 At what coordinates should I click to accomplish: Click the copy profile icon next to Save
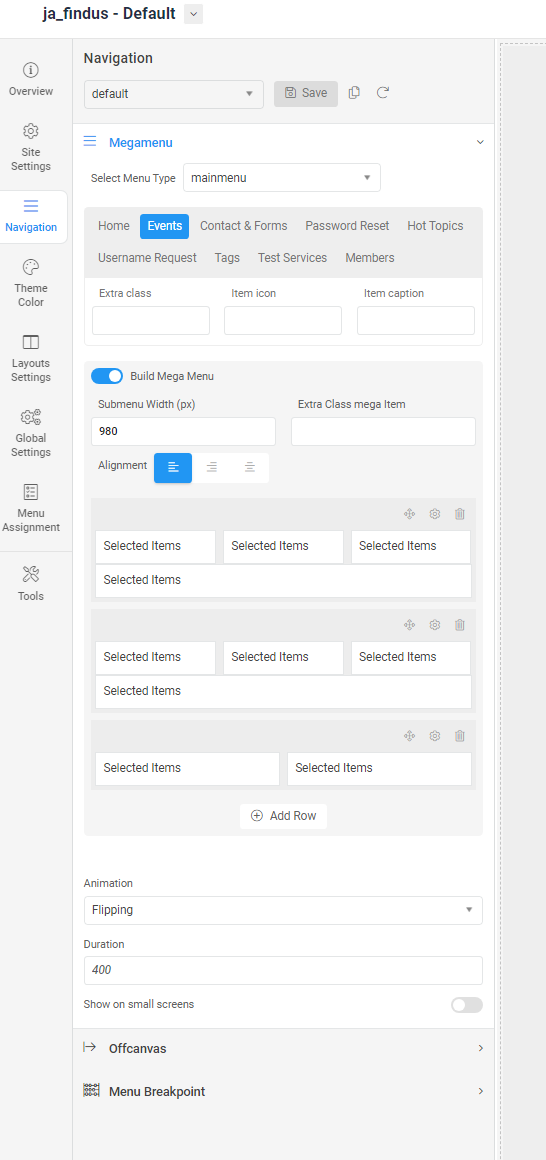[354, 93]
